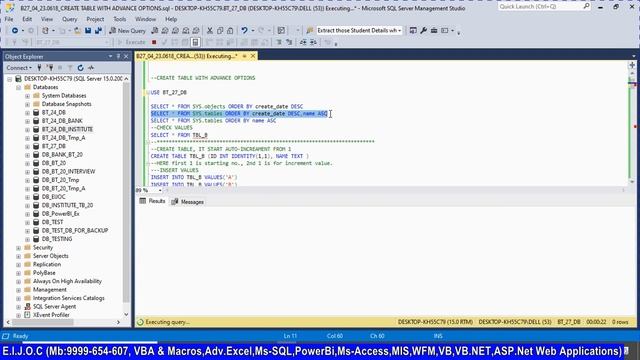
Task: Close the query tab B27_04_23
Action: click(x=253, y=56)
